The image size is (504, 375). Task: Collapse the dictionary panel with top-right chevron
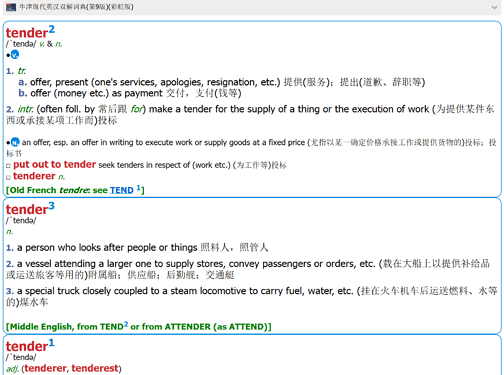(x=494, y=7)
